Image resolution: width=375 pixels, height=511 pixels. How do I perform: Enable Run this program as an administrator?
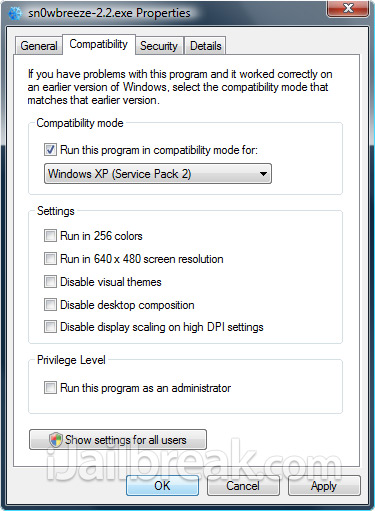pyautogui.click(x=50, y=388)
